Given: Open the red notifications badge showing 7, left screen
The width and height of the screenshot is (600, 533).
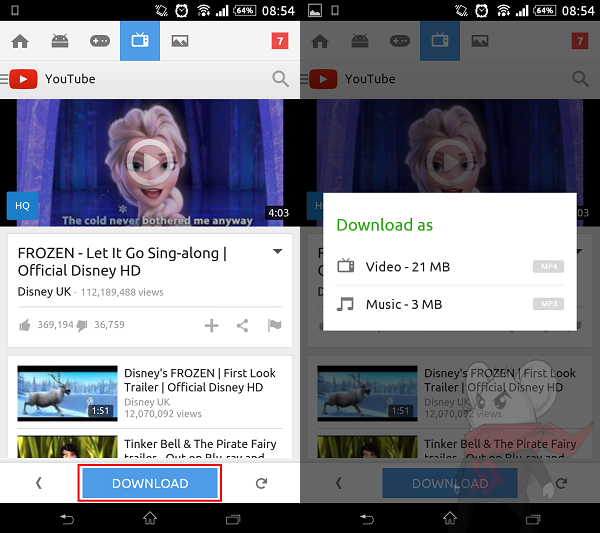Looking at the screenshot, I should point(280,41).
